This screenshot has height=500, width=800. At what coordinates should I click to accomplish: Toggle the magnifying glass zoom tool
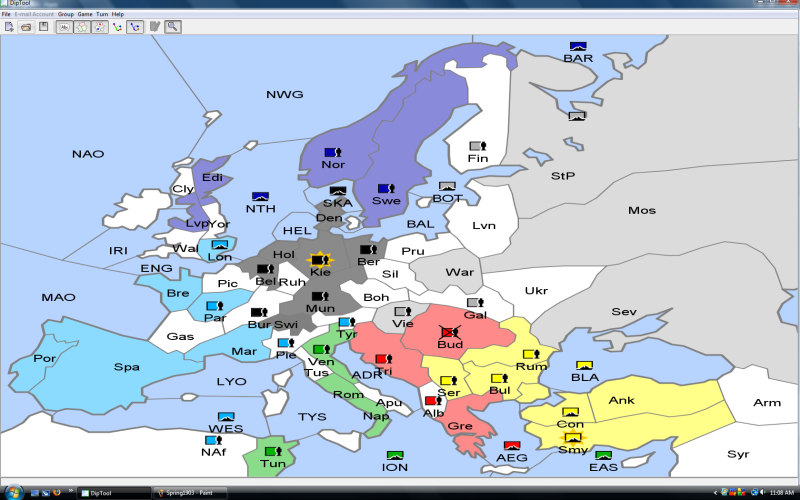coord(173,26)
